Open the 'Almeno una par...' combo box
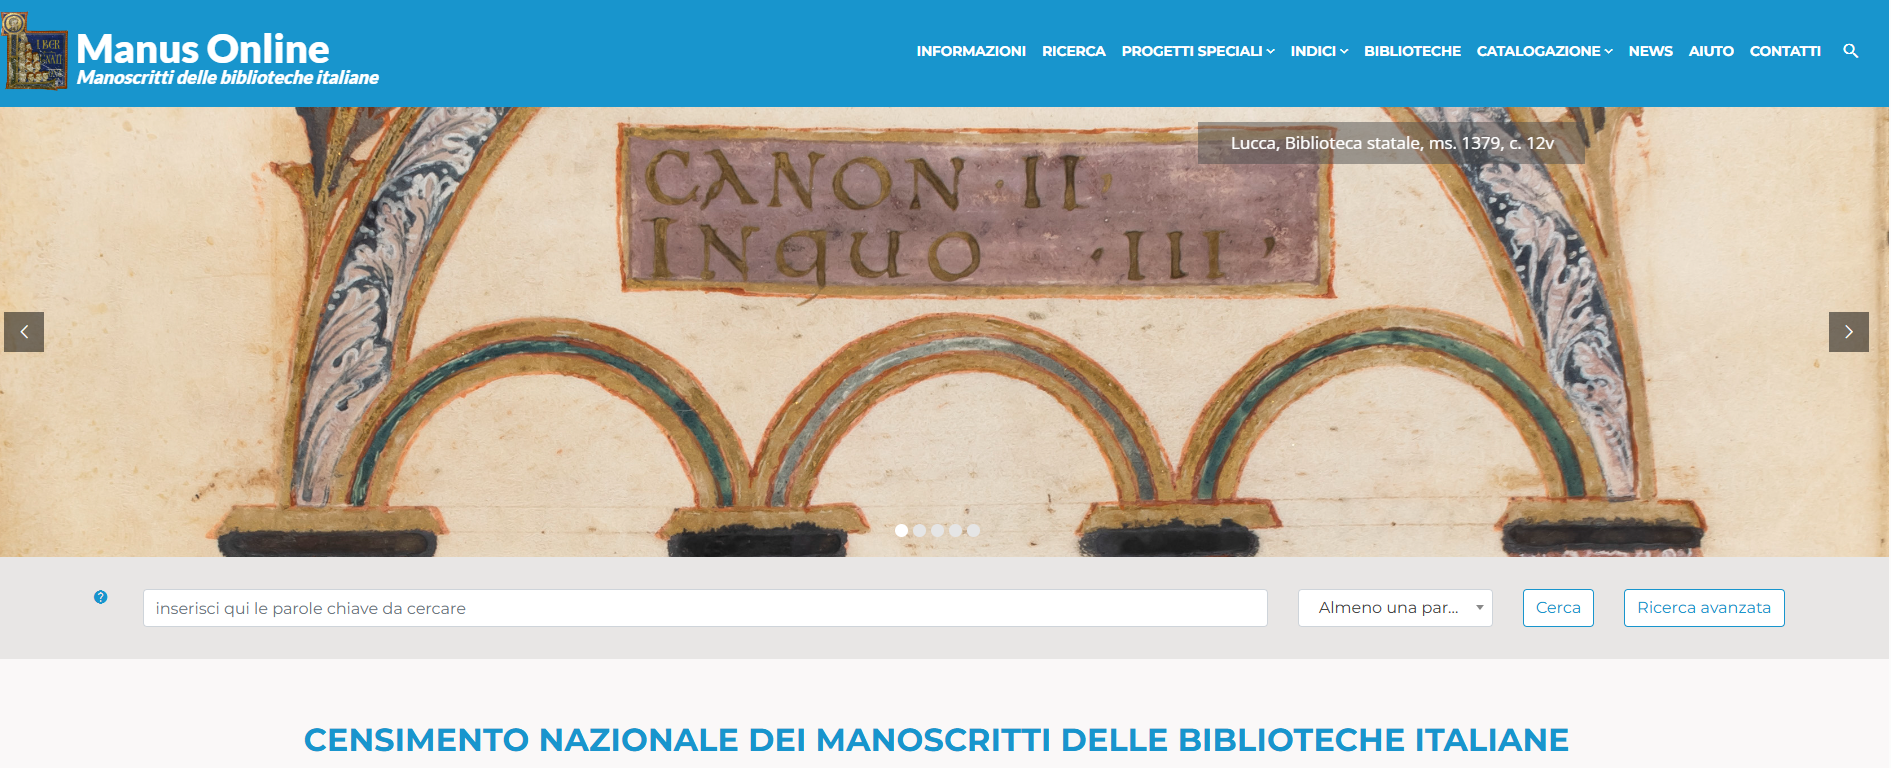This screenshot has height=768, width=1891. [1395, 608]
